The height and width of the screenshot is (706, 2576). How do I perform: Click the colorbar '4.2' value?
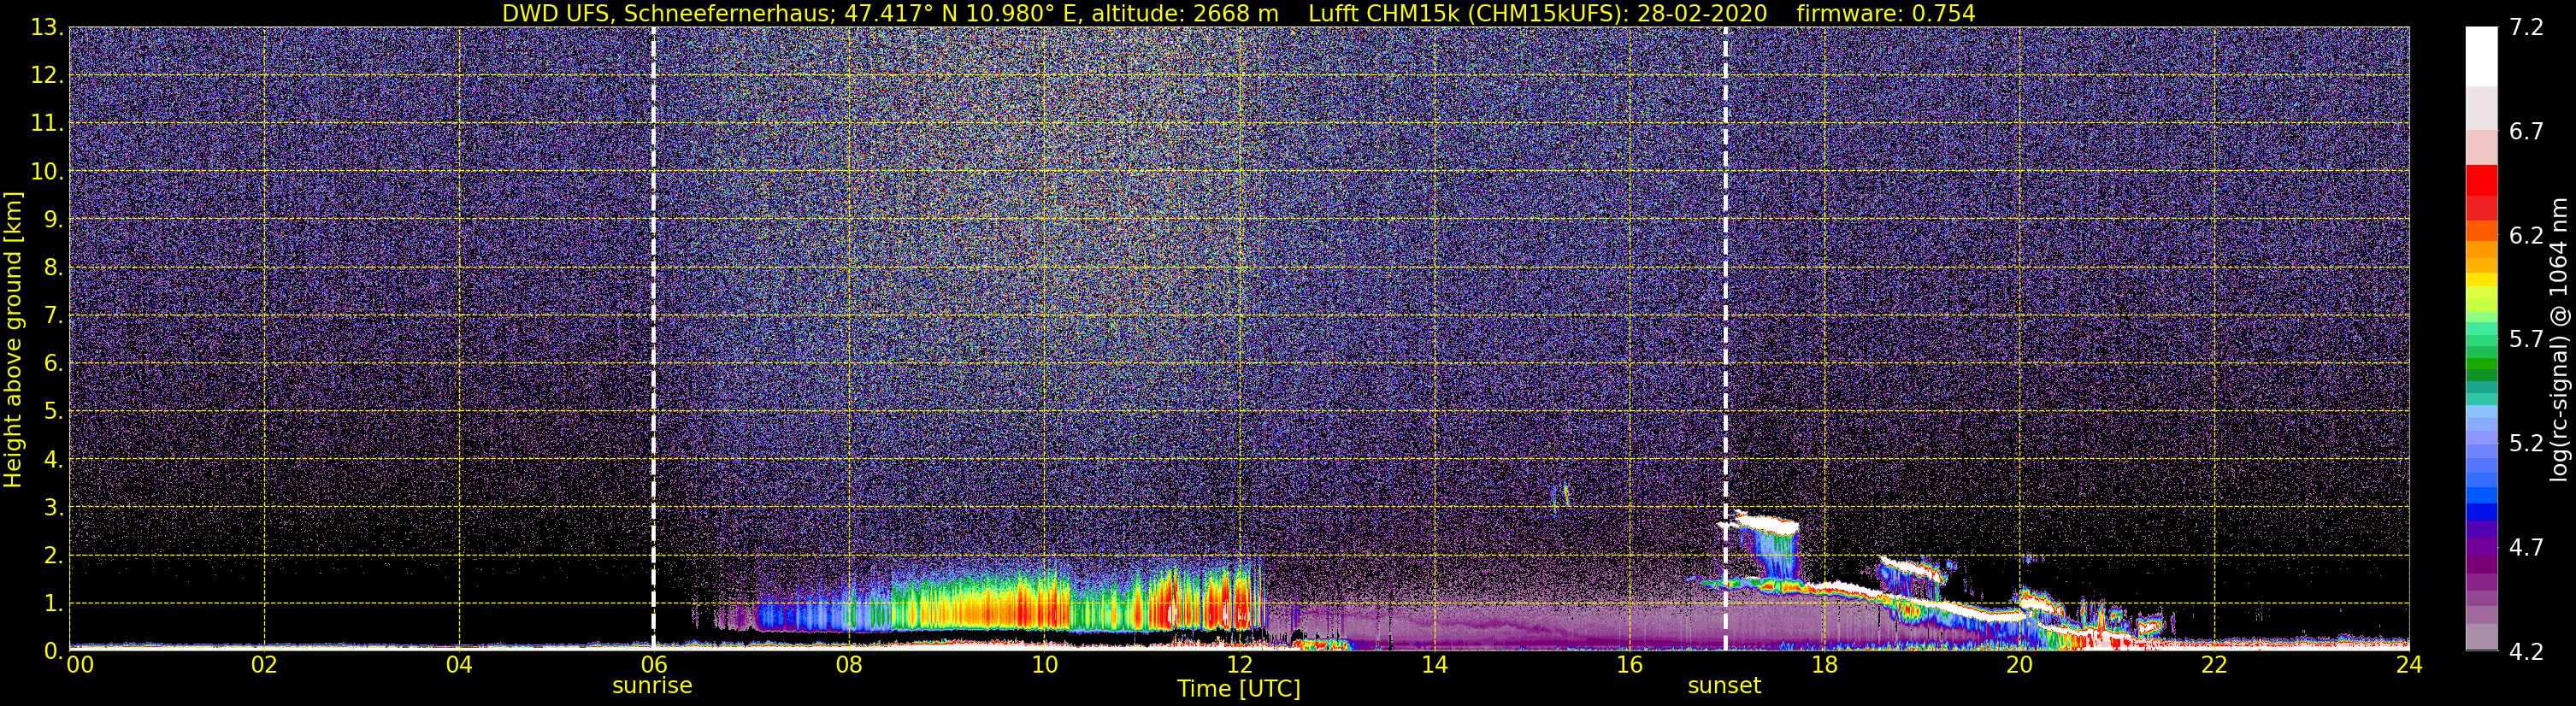click(x=2526, y=651)
